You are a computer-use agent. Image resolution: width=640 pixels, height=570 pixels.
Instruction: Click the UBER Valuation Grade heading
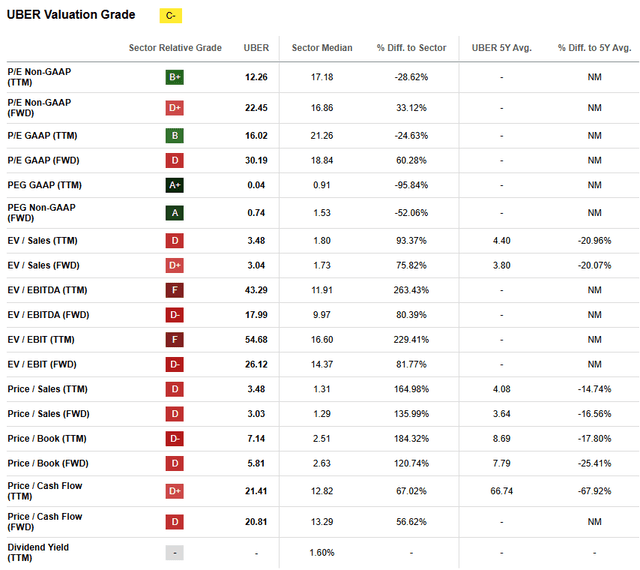tap(71, 15)
